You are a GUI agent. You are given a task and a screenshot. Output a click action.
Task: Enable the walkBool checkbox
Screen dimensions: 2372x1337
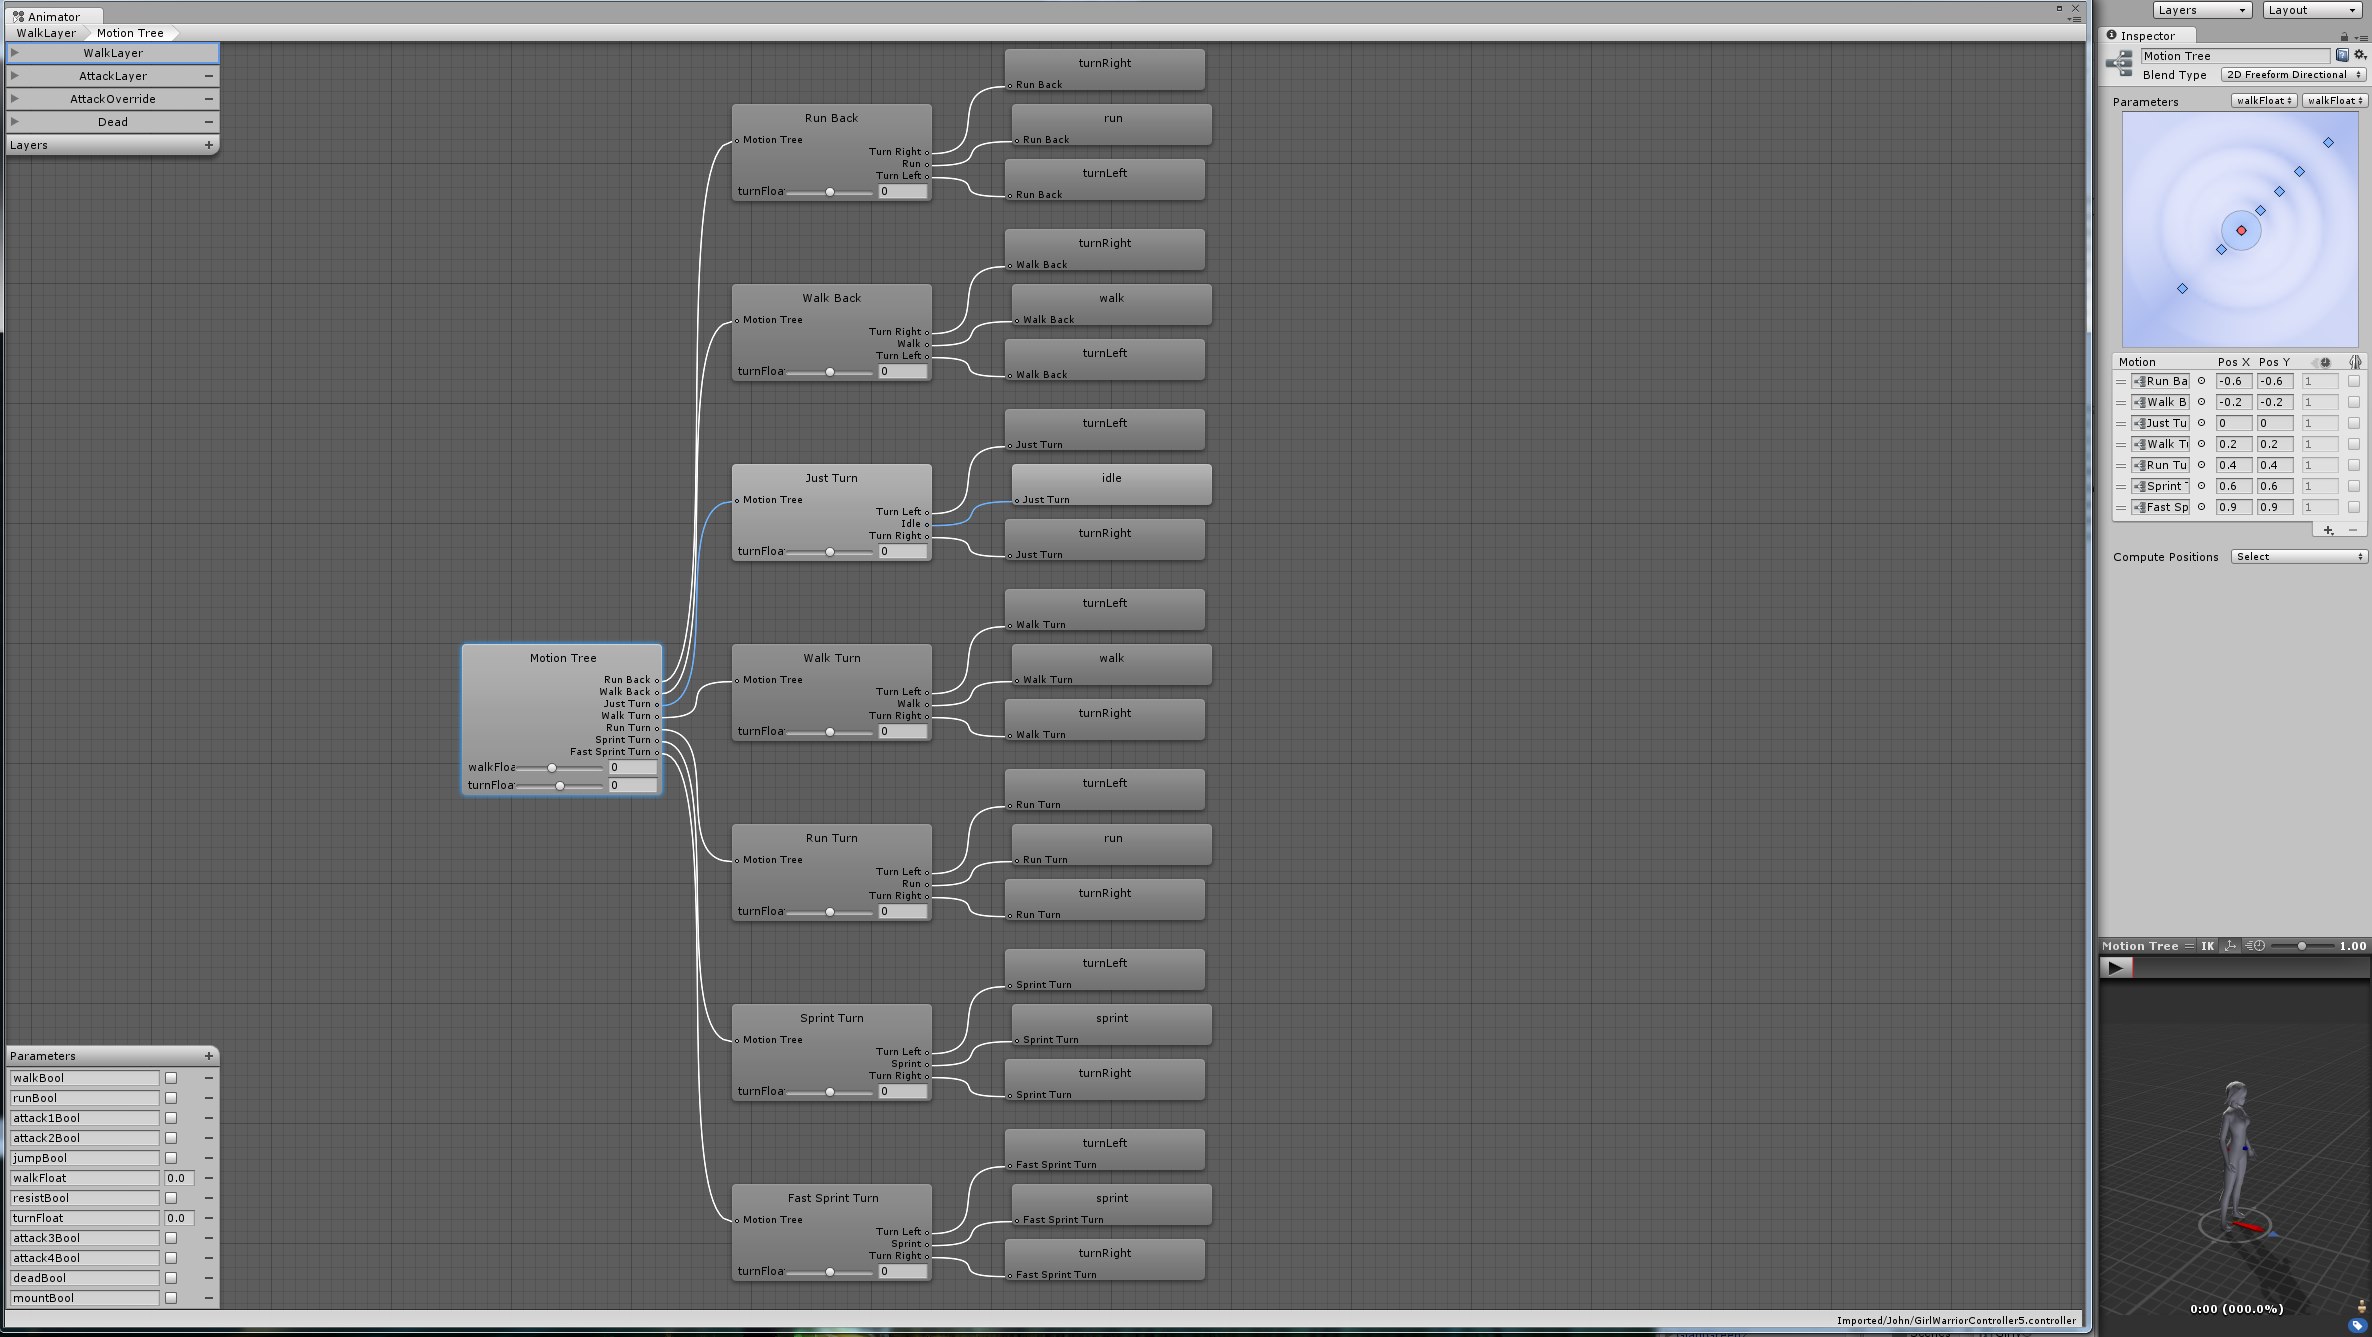coord(171,1078)
